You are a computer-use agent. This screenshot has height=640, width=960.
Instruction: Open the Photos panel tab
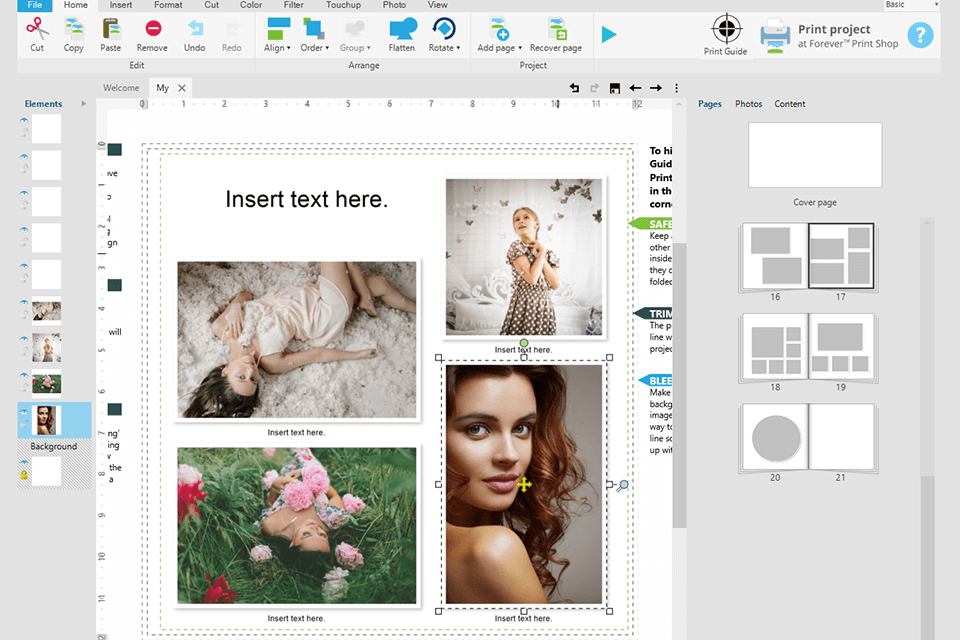(x=748, y=104)
